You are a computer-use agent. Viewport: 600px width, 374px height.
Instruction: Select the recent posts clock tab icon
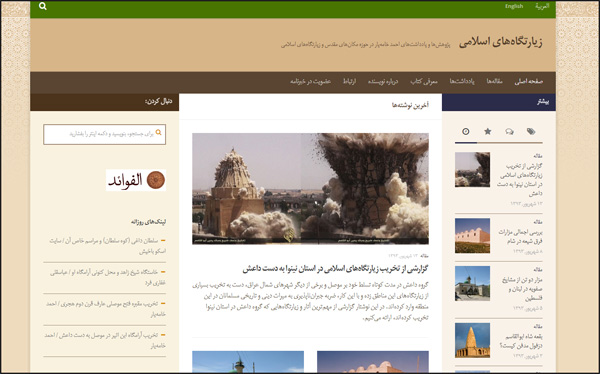(x=466, y=131)
